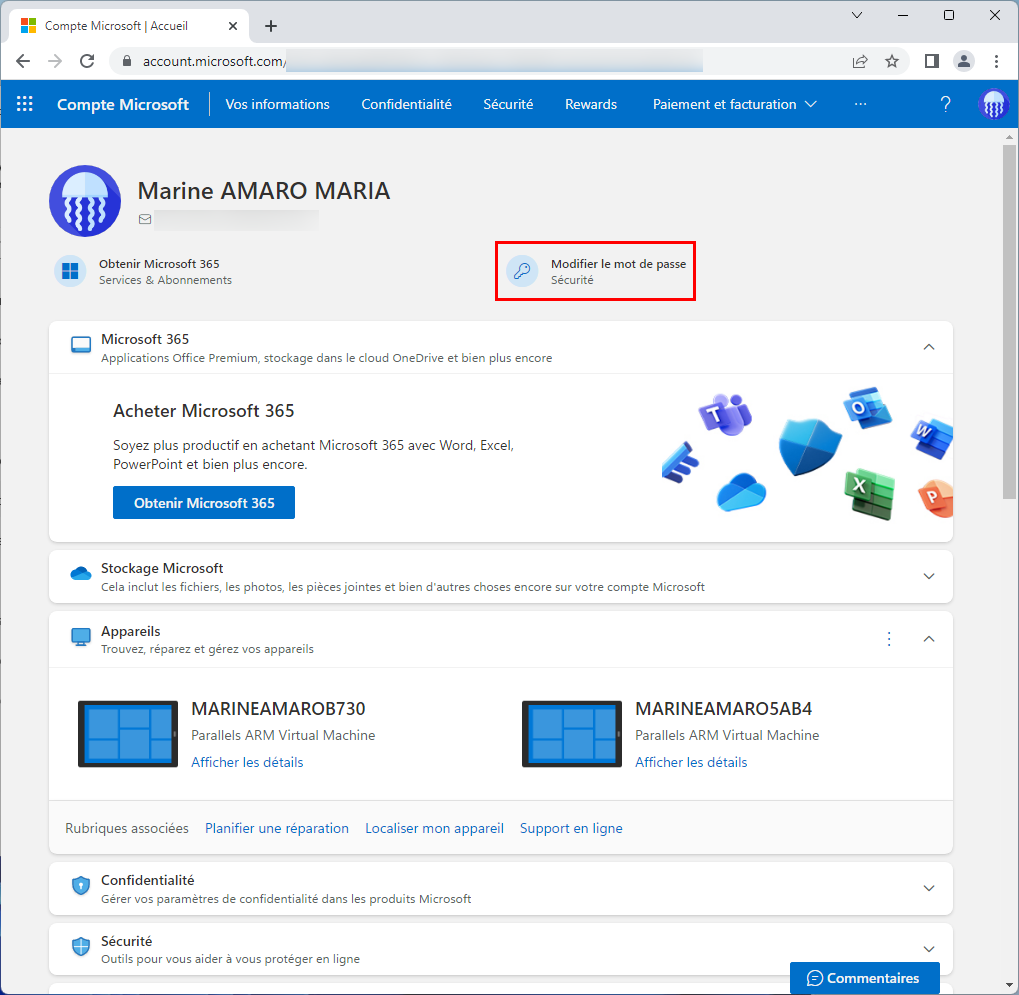Reload the page with the refresh icon
This screenshot has width=1019, height=995.
coord(87,61)
